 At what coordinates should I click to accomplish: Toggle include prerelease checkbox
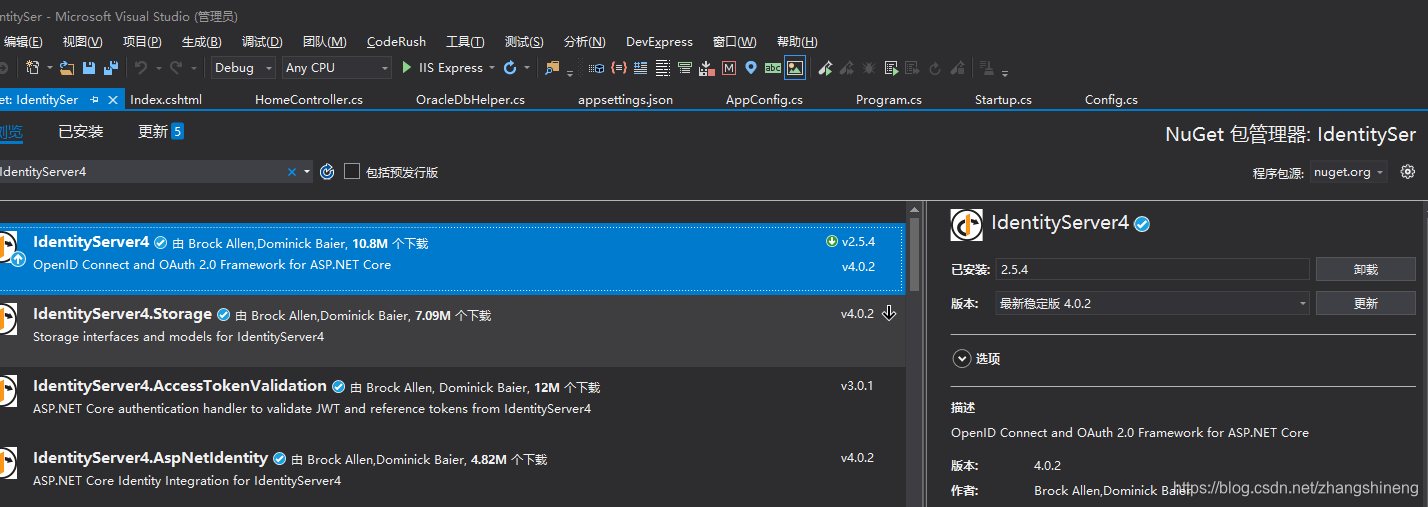(352, 171)
